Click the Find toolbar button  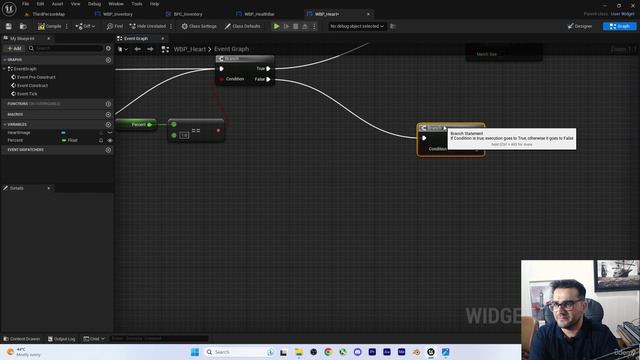click(115, 26)
